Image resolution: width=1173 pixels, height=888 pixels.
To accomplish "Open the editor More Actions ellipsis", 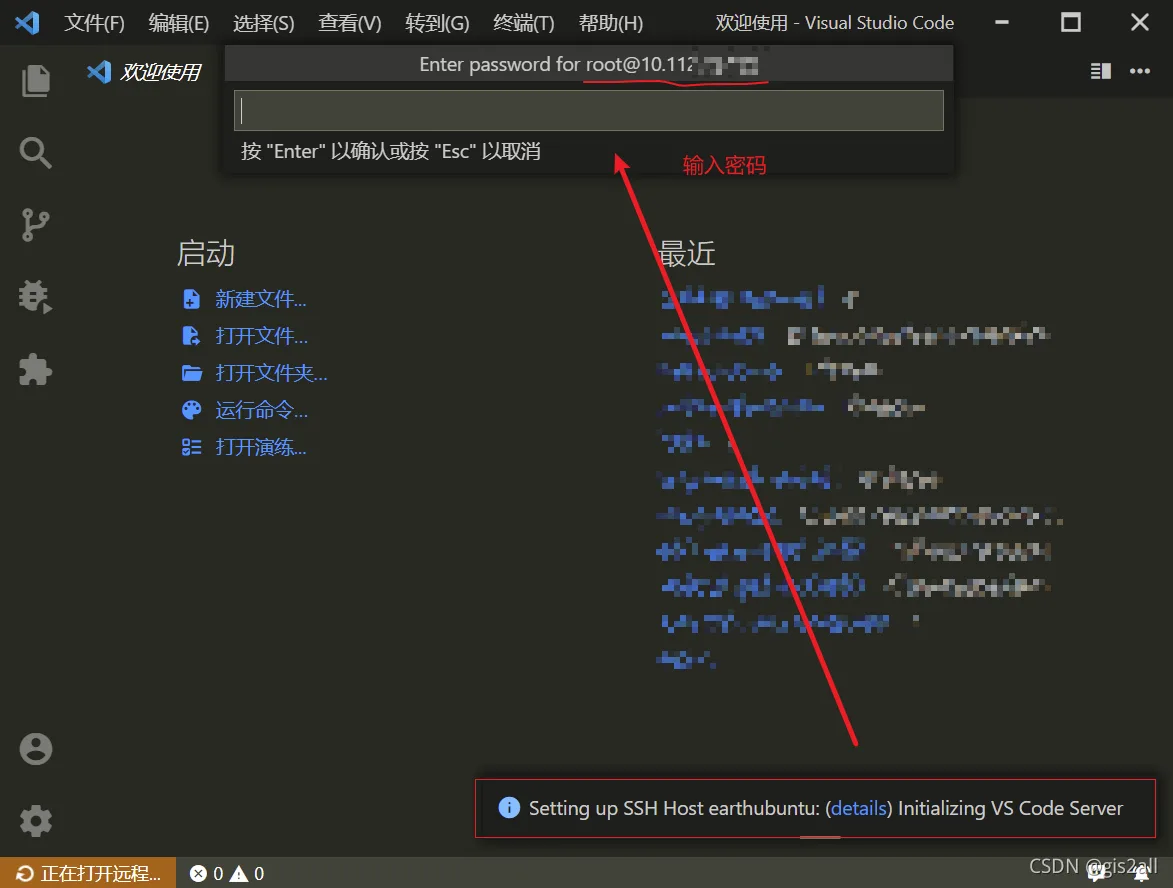I will point(1139,71).
